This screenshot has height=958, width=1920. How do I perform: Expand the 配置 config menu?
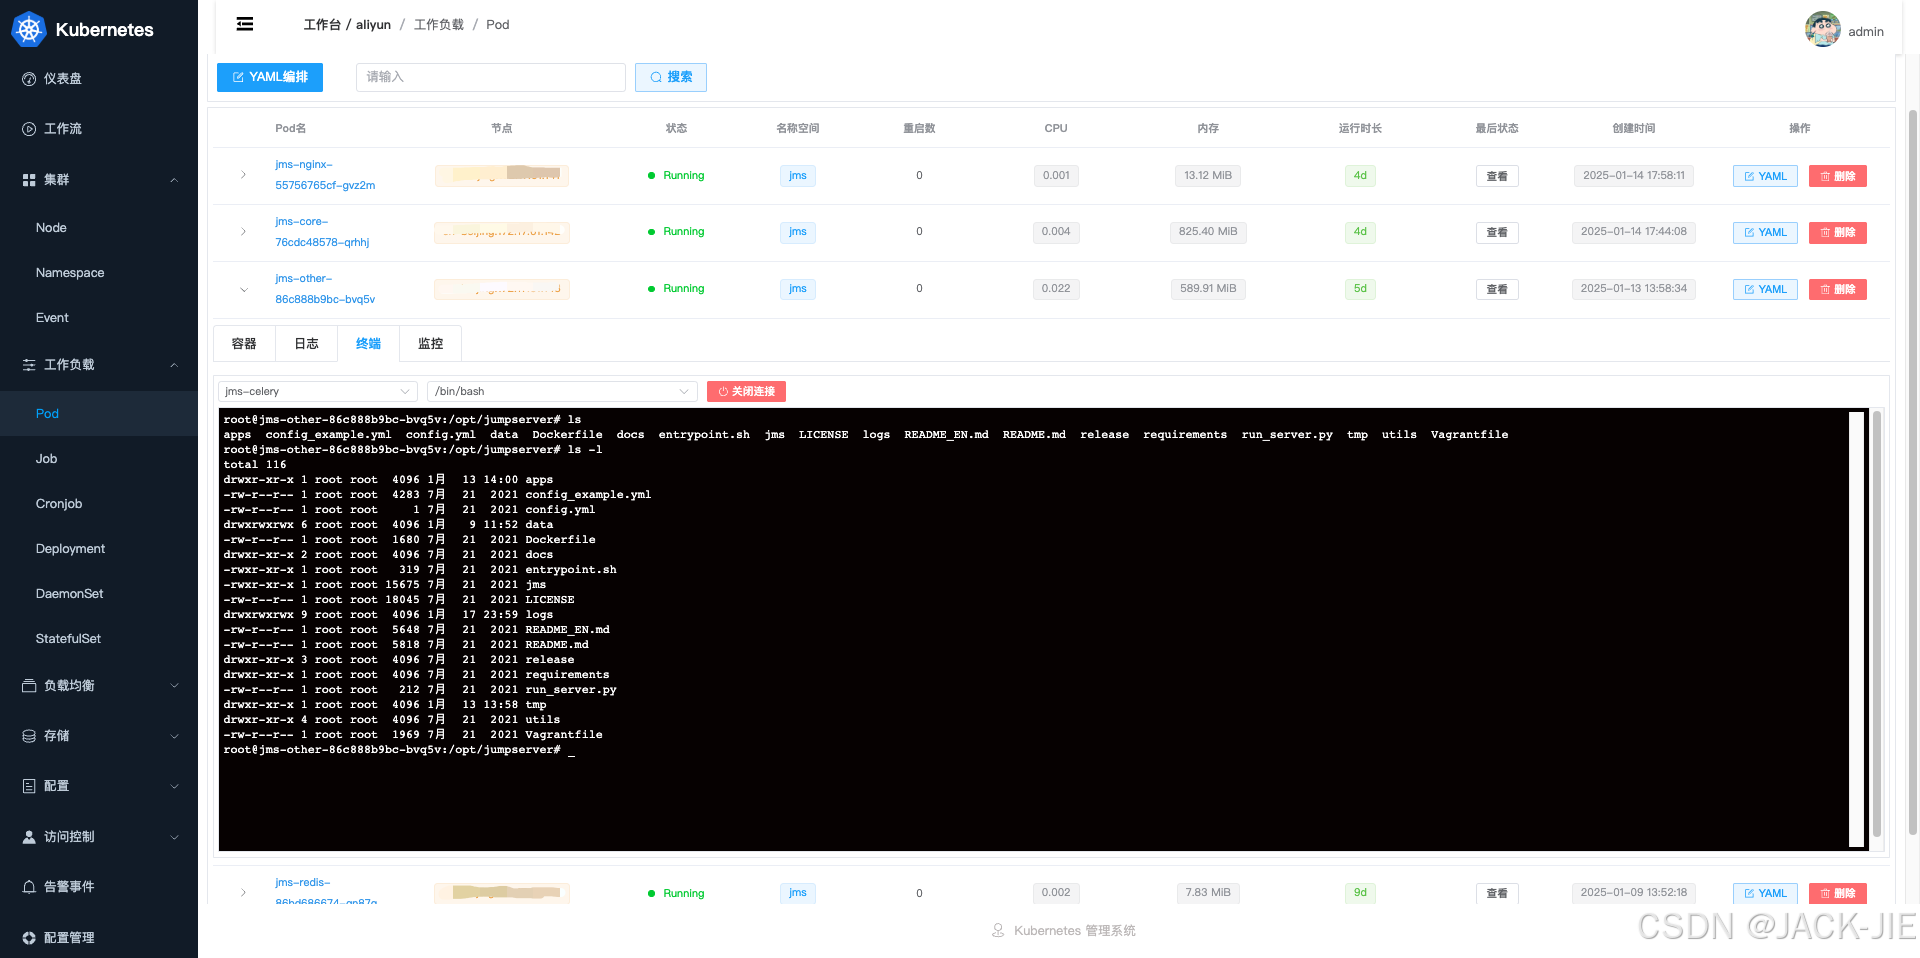[x=99, y=785]
